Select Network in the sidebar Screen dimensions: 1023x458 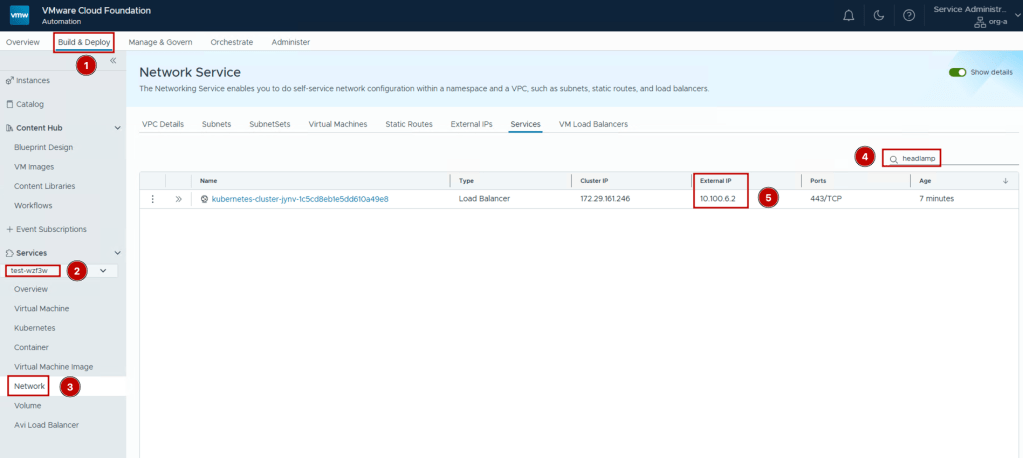[x=29, y=386]
